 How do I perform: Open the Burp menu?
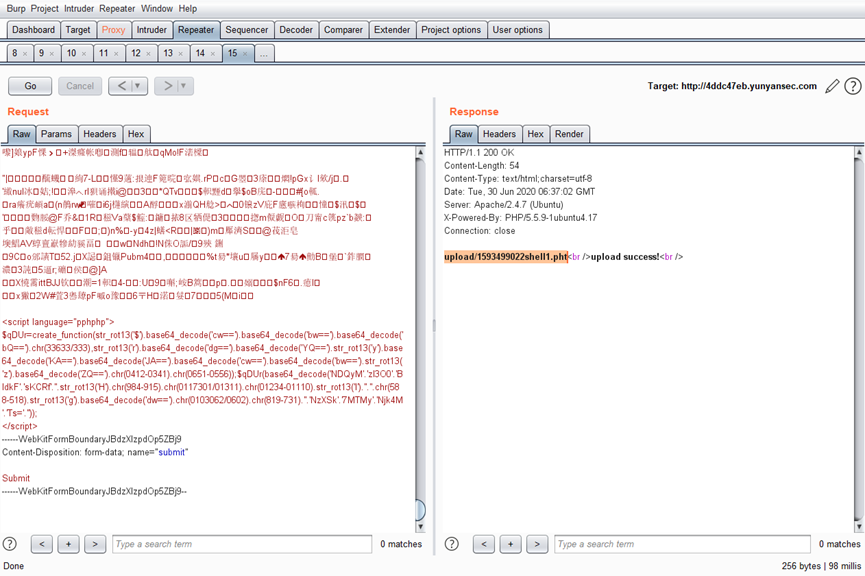16,9
